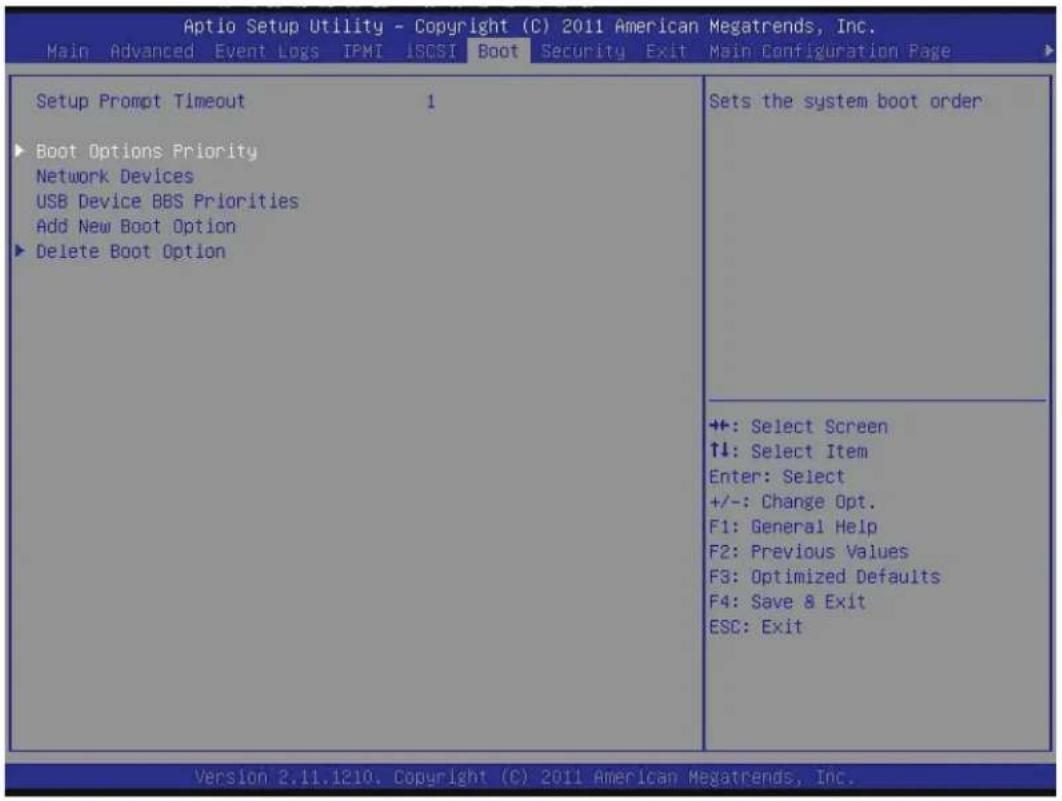This screenshot has height=801, width=1062.
Task: Go to the Event Logs tab
Action: click(267, 51)
